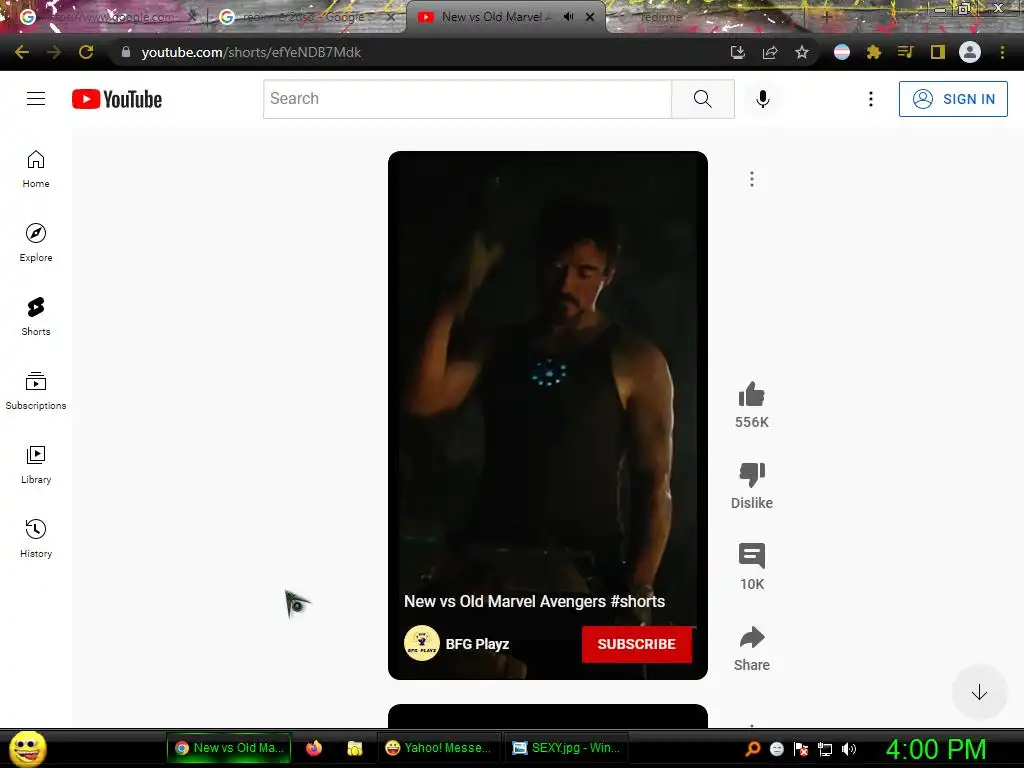Open Explore in sidebar
The image size is (1024, 768).
click(36, 243)
